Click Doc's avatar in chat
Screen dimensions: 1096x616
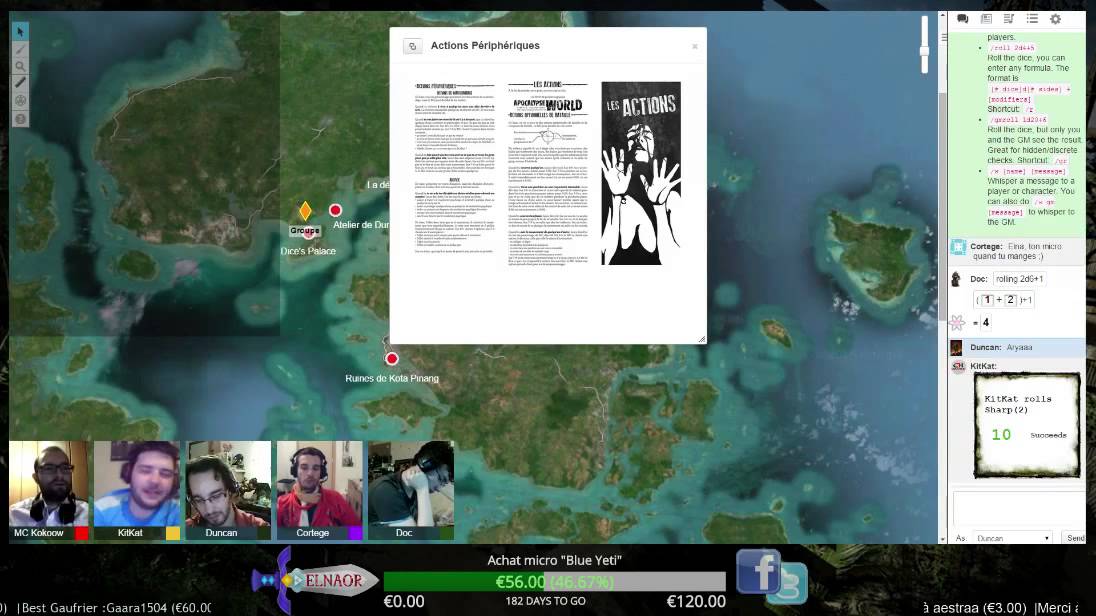point(956,279)
